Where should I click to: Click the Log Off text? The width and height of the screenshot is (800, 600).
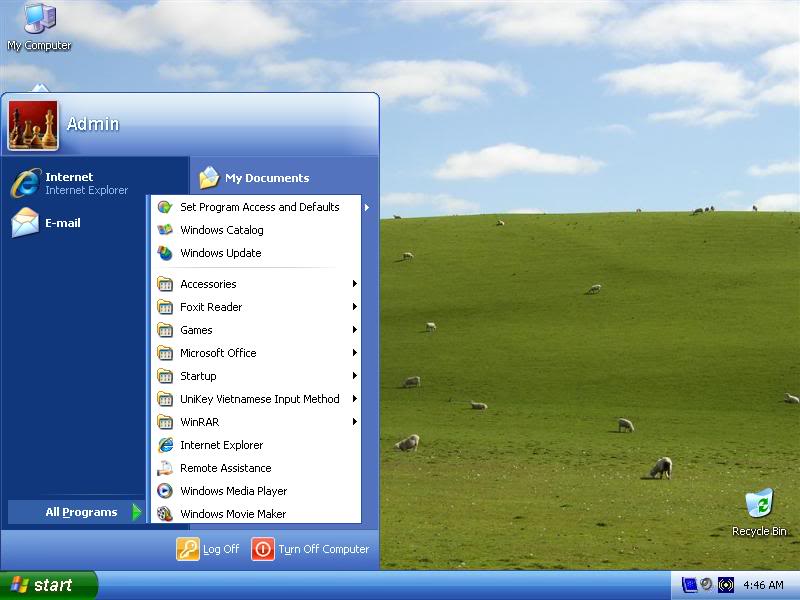coord(221,549)
